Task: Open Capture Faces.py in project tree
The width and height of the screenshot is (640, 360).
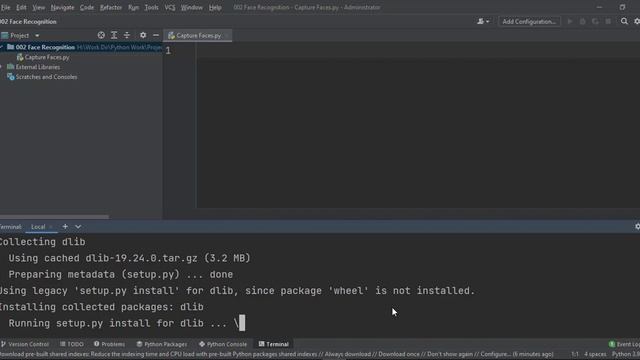Action: [x=47, y=57]
